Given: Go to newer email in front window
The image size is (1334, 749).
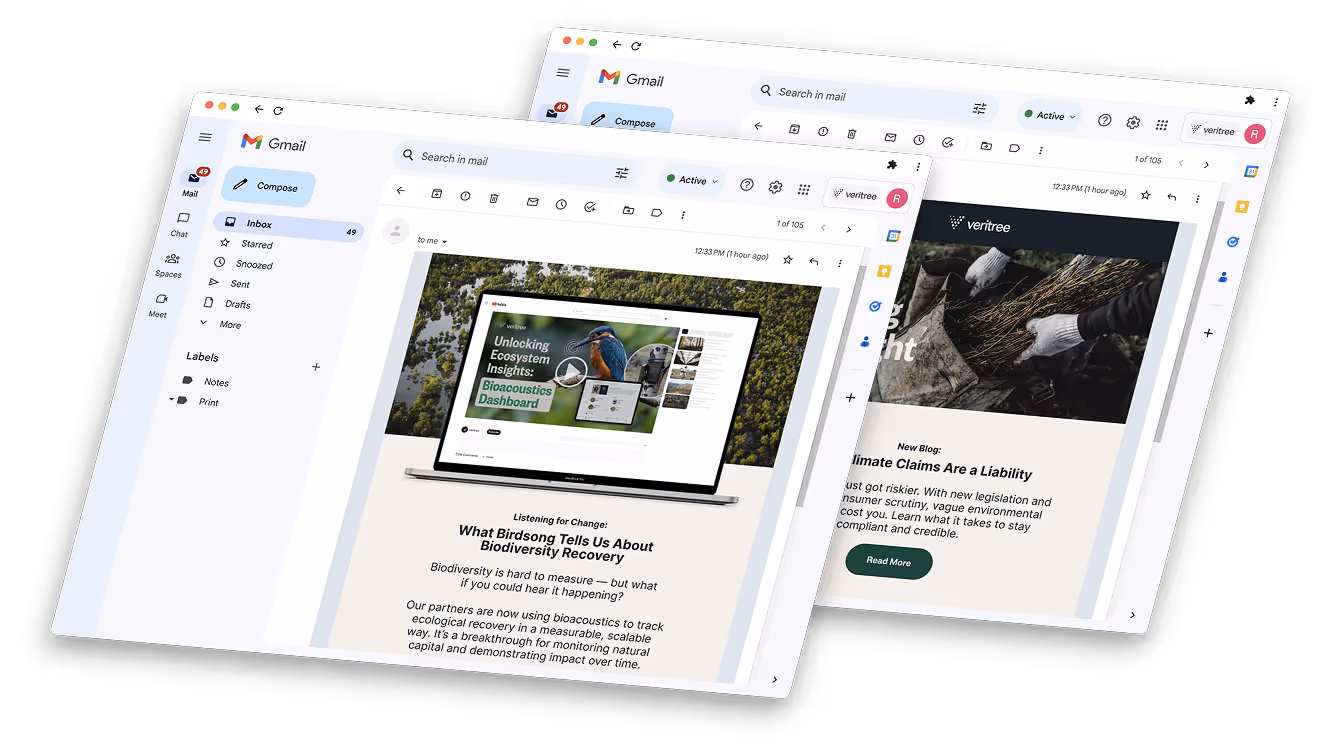Looking at the screenshot, I should (x=823, y=227).
